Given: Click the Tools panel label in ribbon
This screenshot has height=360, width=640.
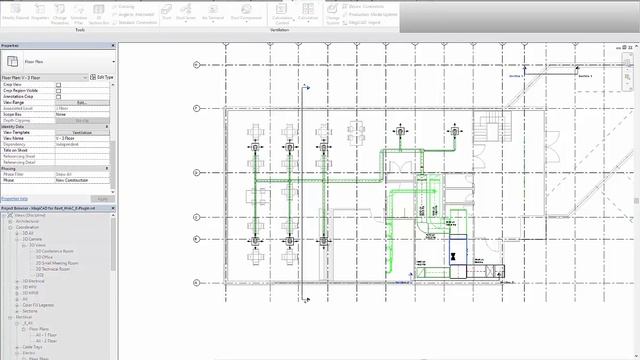Looking at the screenshot, I should (x=80, y=30).
